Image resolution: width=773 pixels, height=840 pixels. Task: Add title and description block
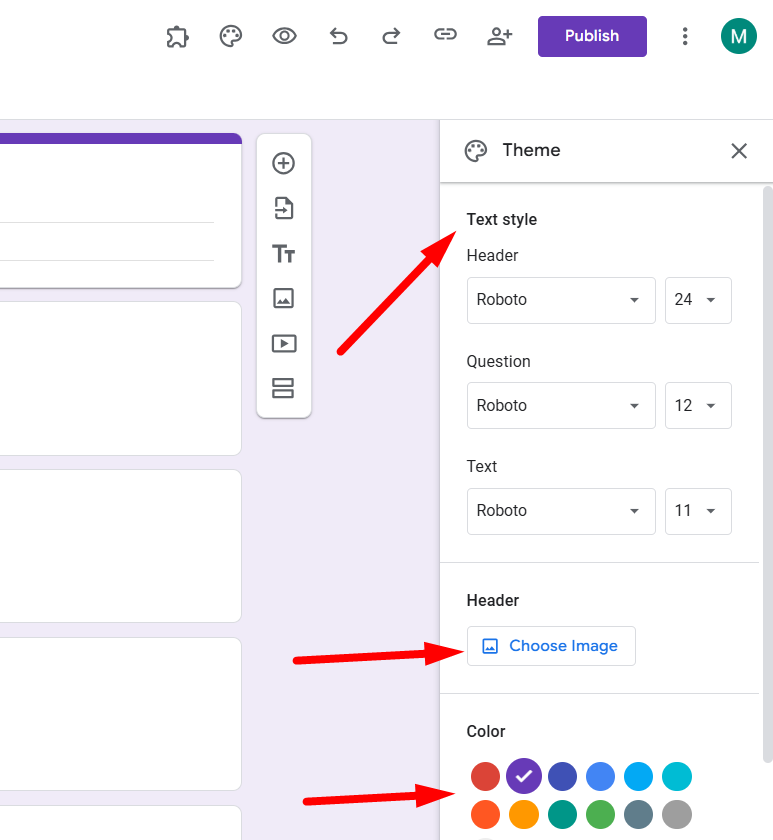point(284,254)
